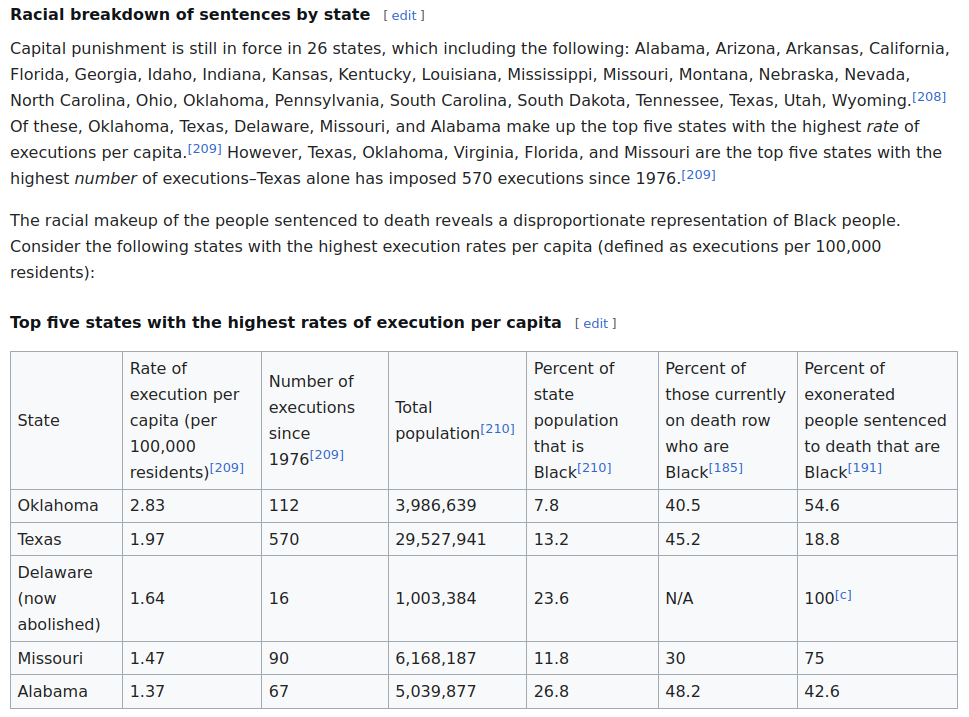The image size is (969, 717).
Task: Click edit link beside Top five states heading
Action: 596,323
